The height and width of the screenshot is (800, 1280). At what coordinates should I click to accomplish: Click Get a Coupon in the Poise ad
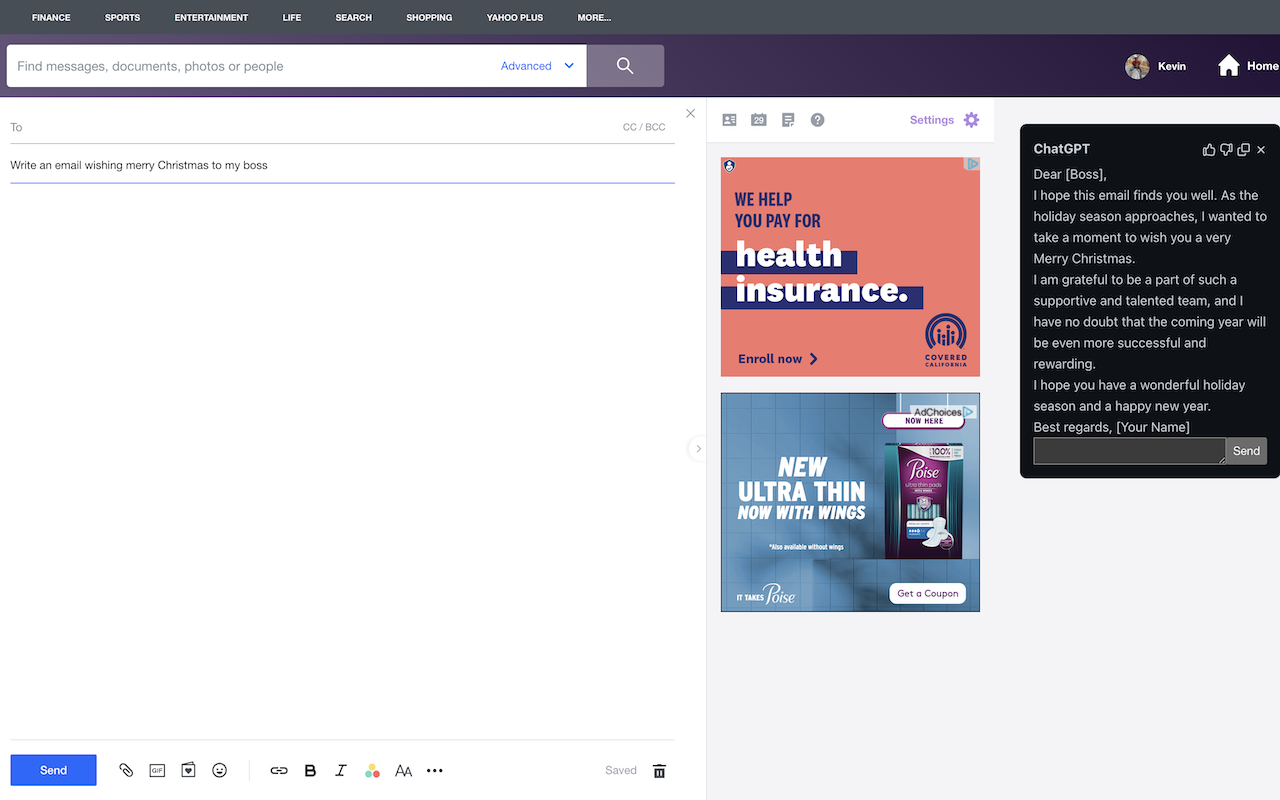[927, 593]
